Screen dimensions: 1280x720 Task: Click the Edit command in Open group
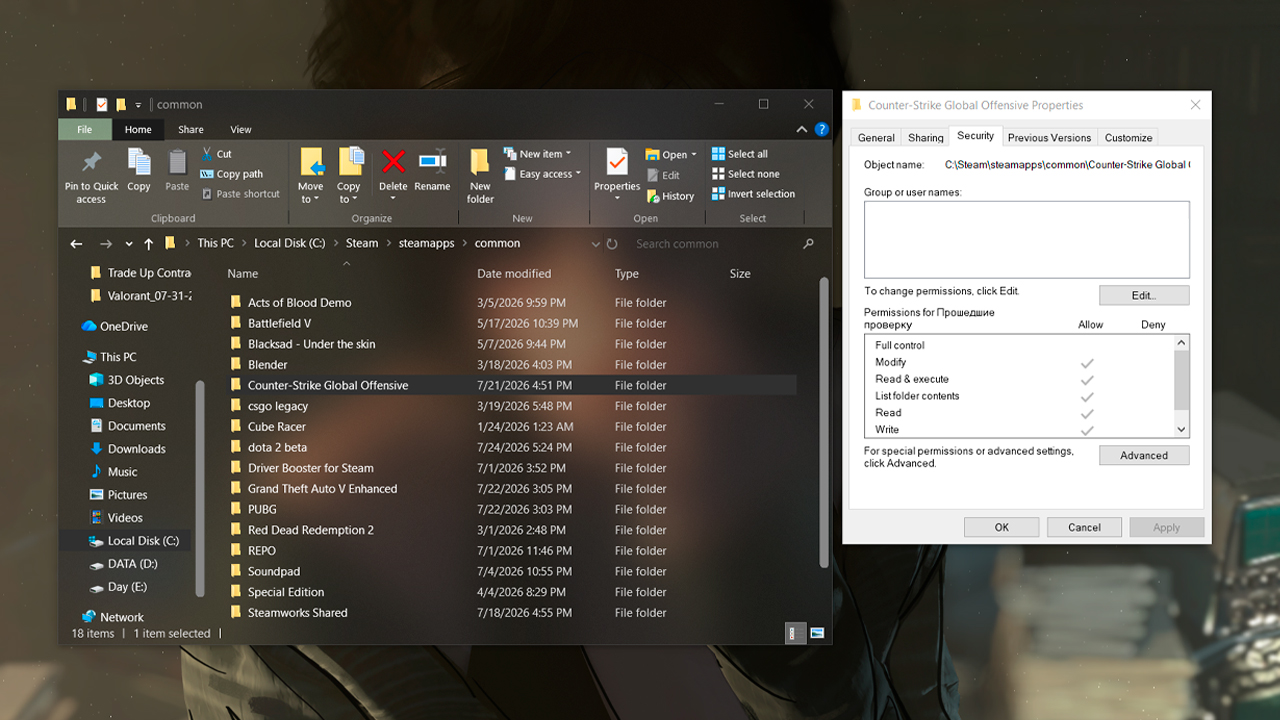point(663,175)
